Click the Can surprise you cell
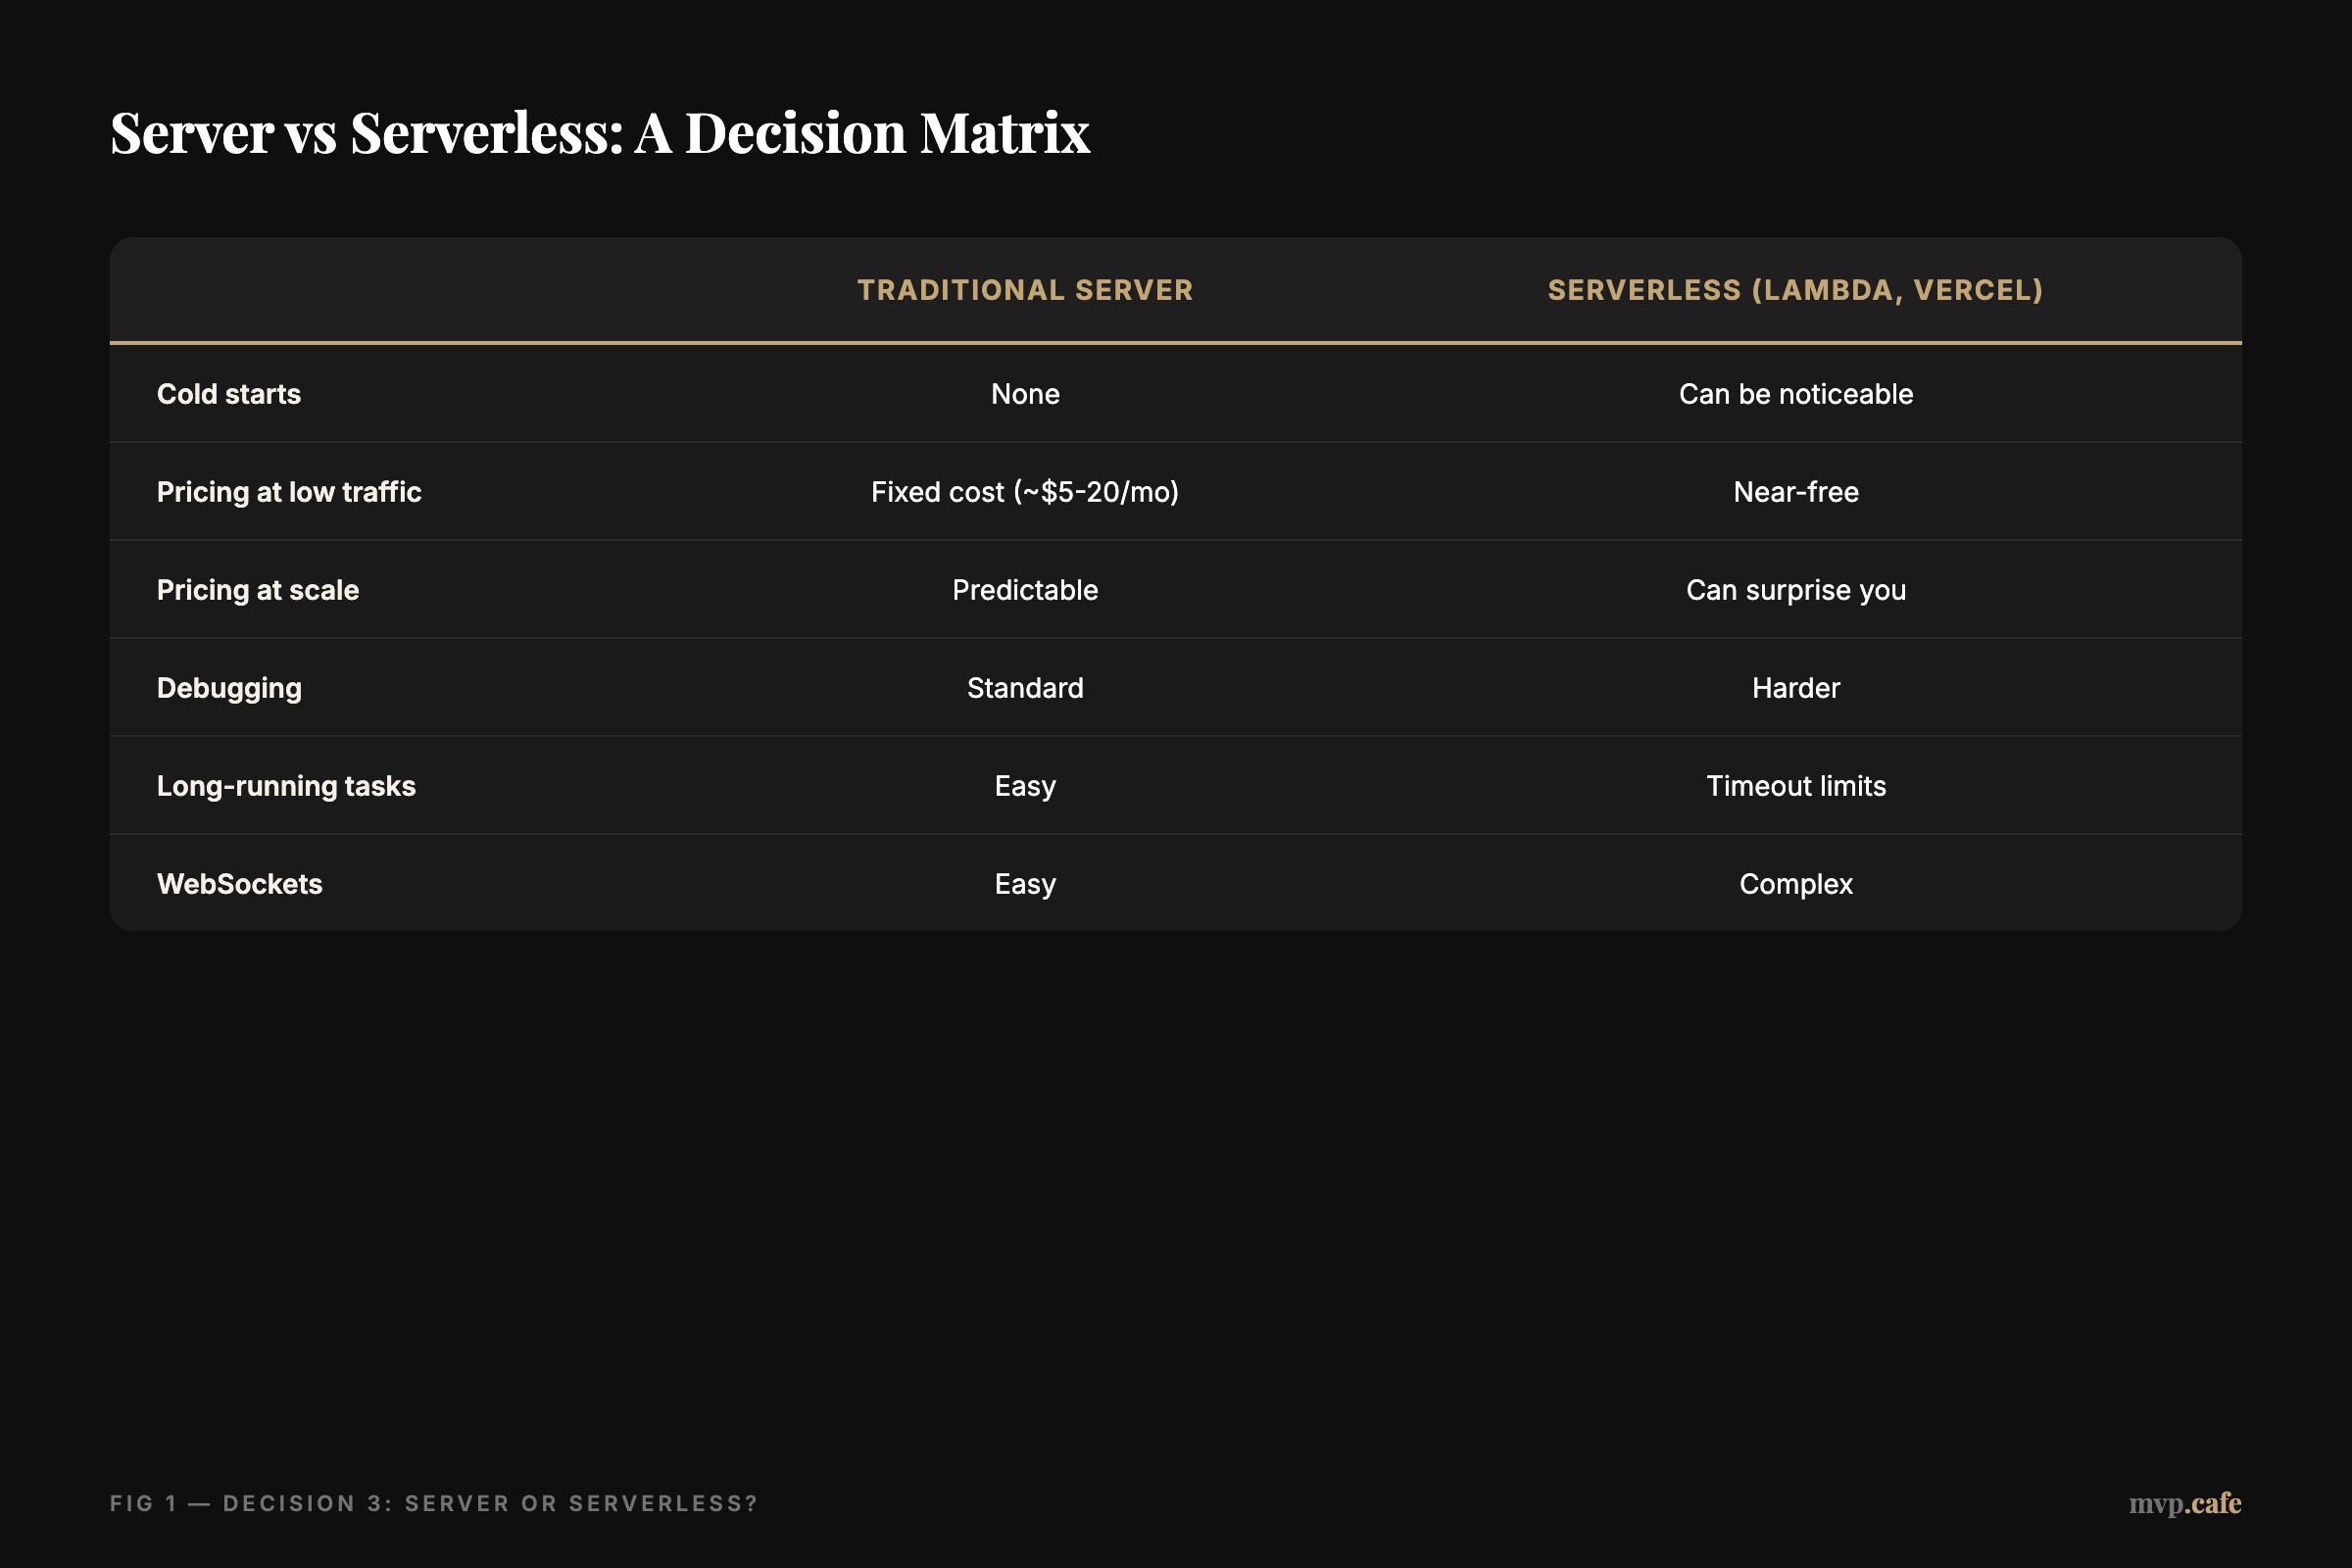The image size is (2352, 1568). (1795, 589)
